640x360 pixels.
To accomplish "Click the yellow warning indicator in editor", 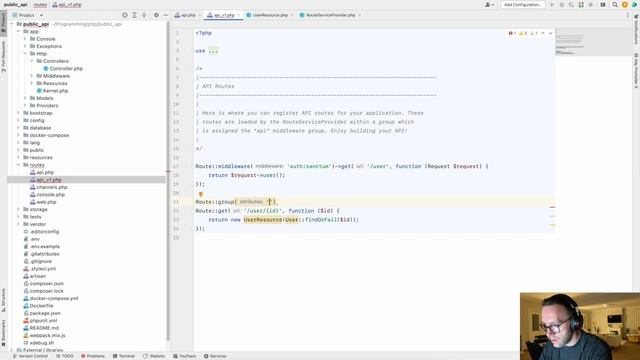I will tap(523, 33).
